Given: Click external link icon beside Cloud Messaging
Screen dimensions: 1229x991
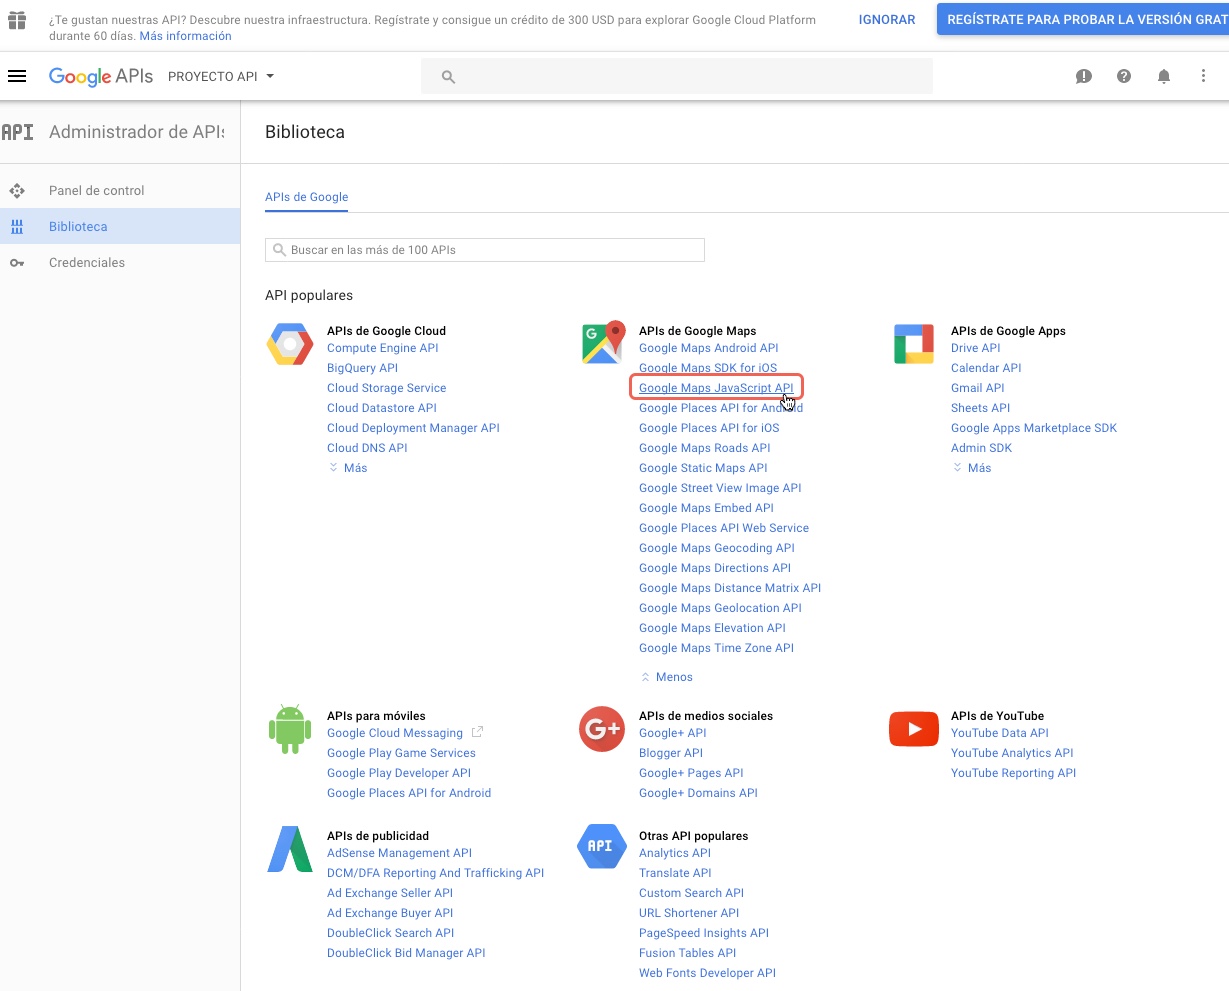Looking at the screenshot, I should click(x=477, y=732).
